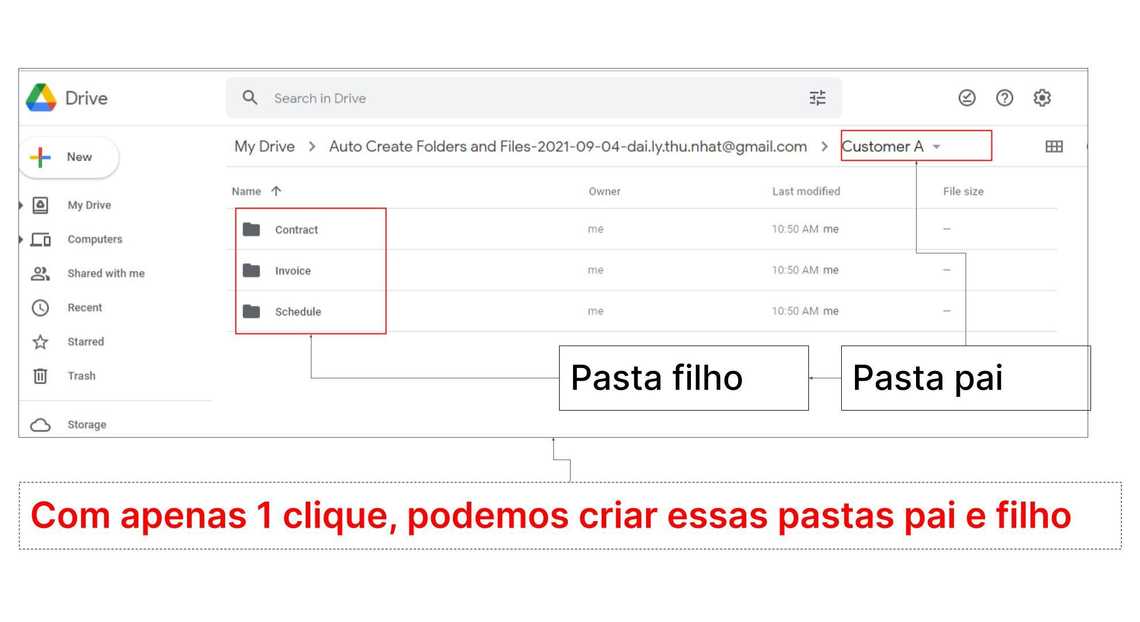
Task: Click the Owner column header
Action: click(x=605, y=191)
